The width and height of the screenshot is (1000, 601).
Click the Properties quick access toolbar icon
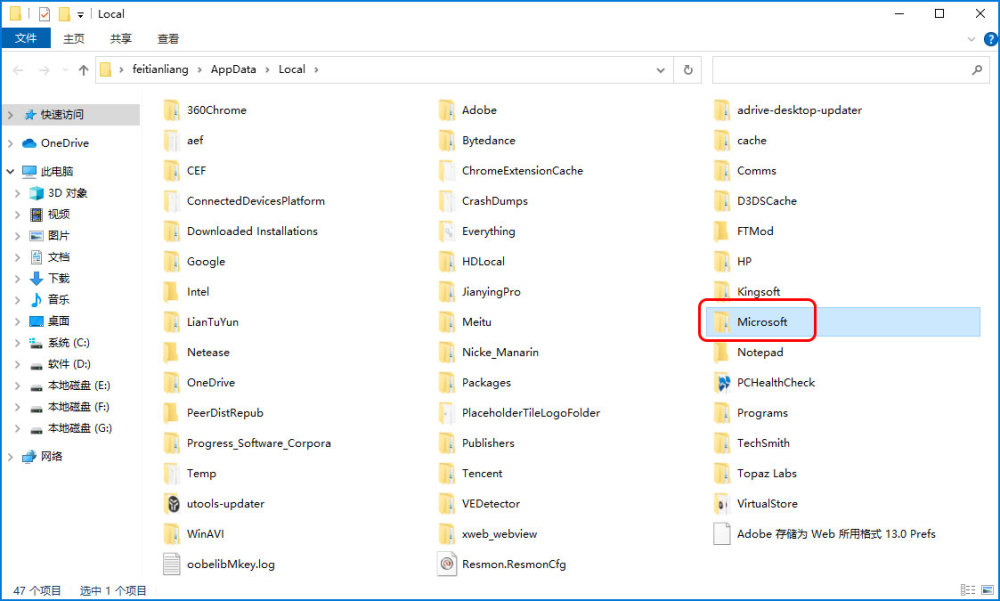pos(44,14)
